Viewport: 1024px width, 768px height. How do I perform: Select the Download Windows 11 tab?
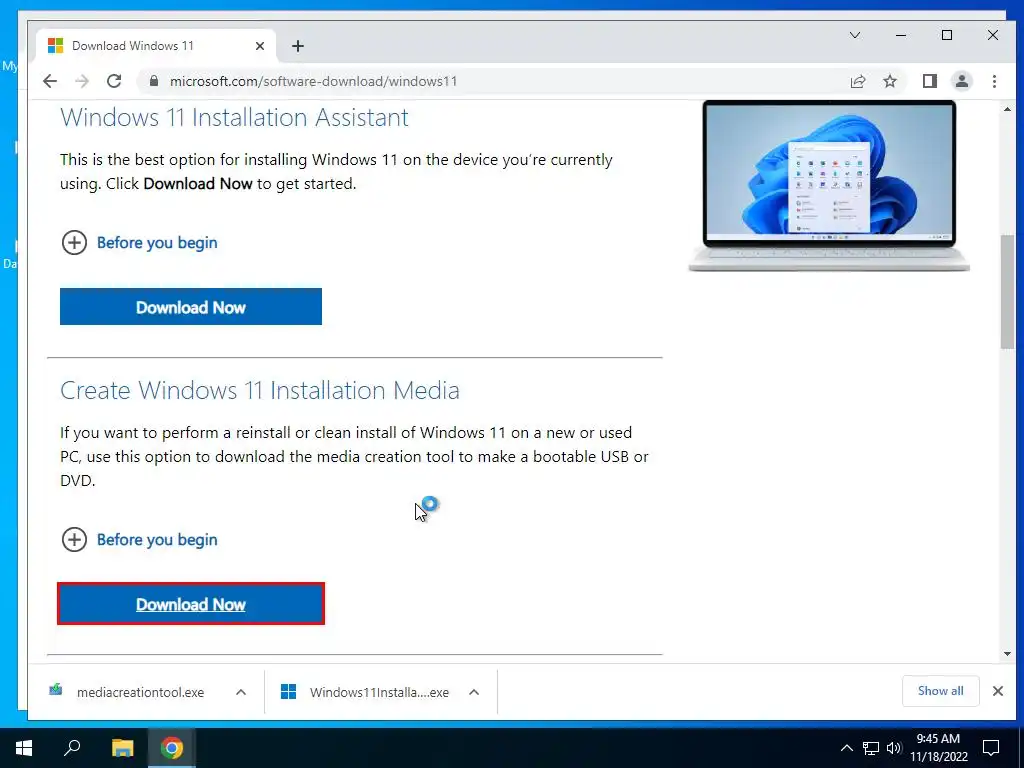(155, 46)
